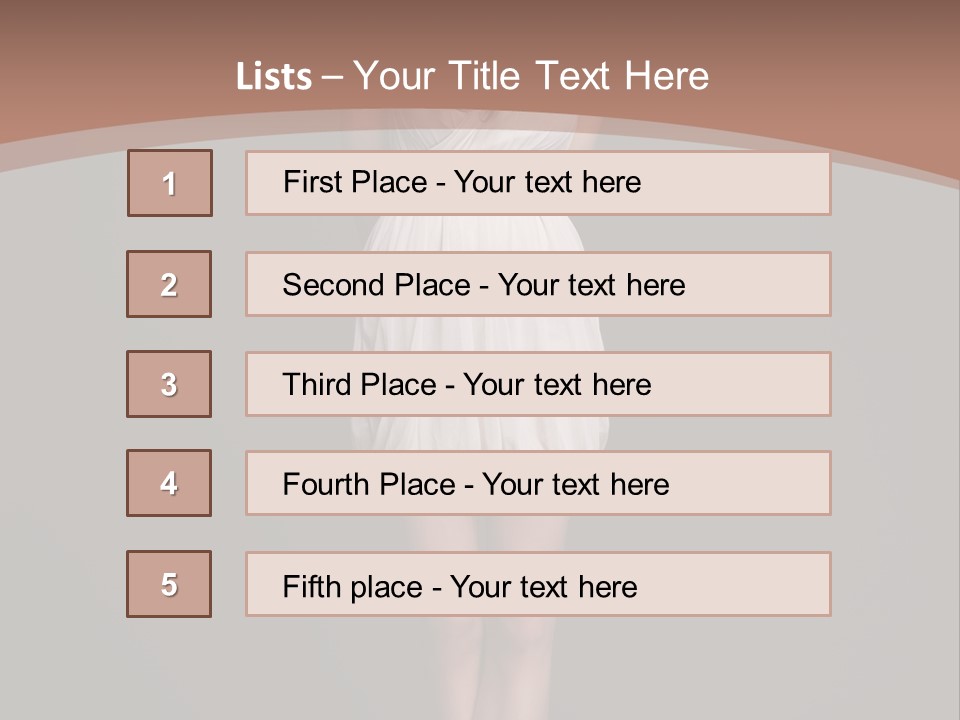Click the number 1 box
Screen dimensions: 960x720
coord(170,183)
